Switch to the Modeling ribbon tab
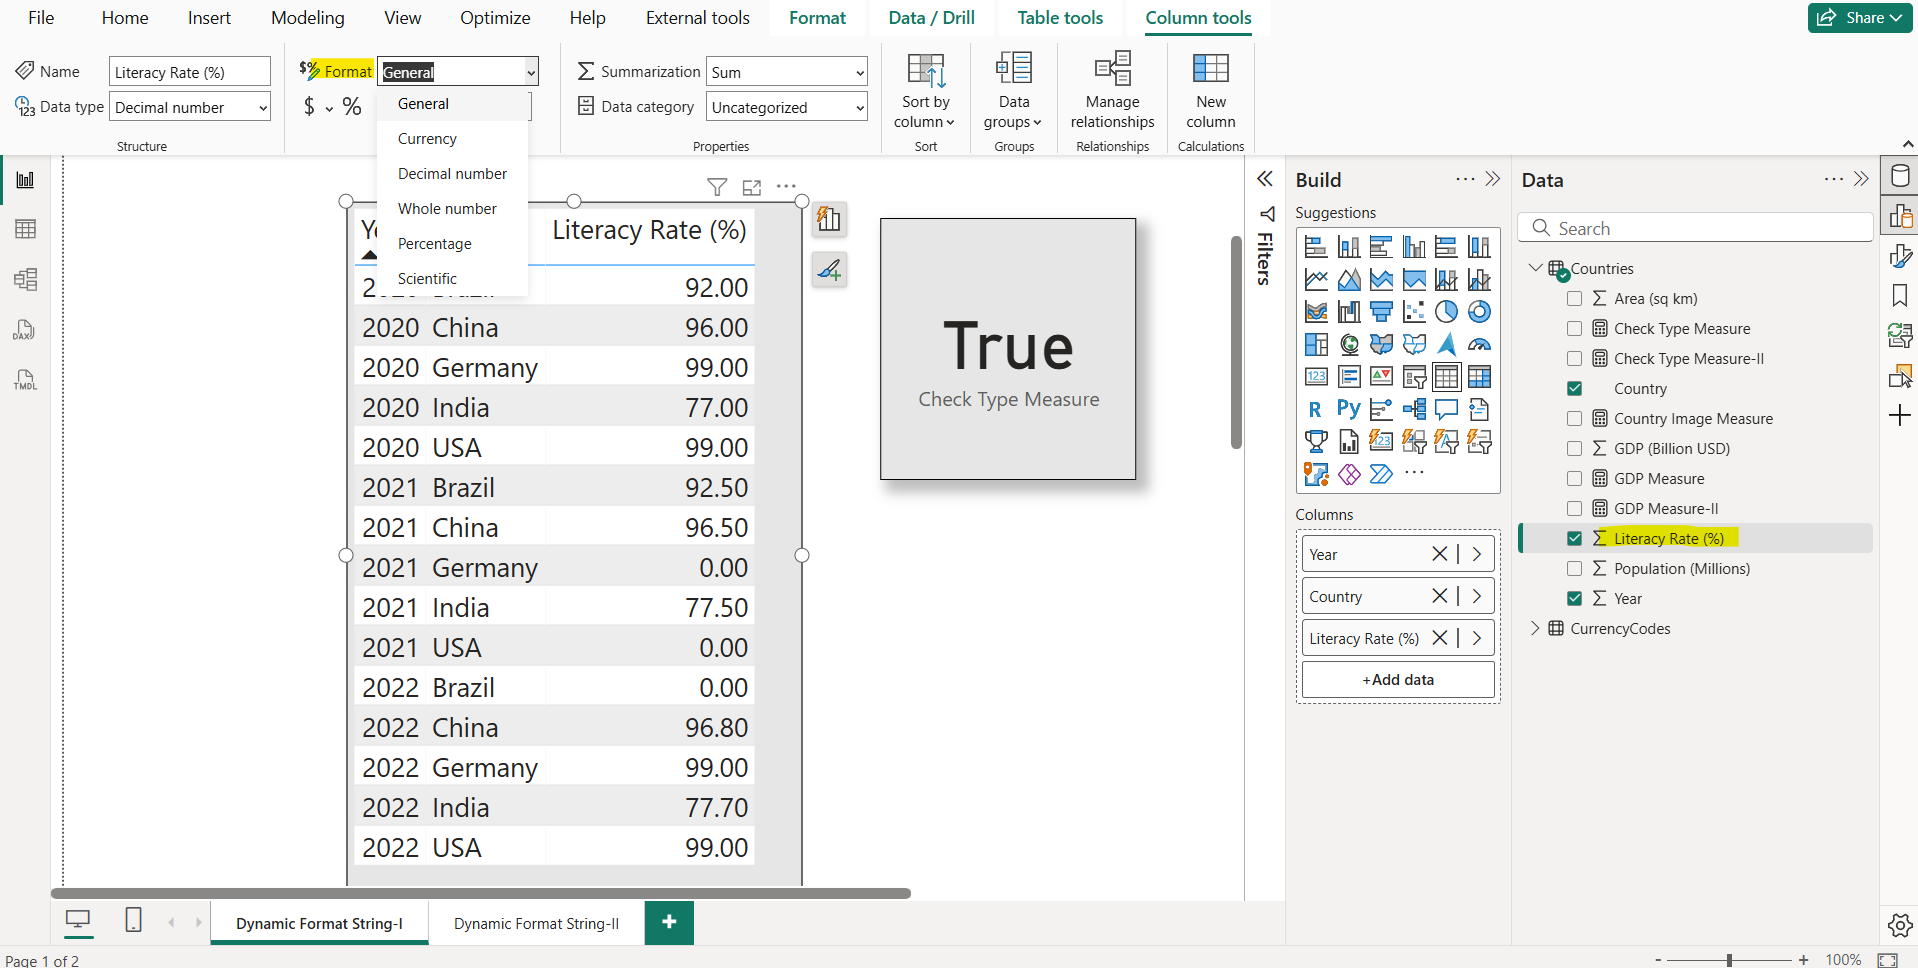The width and height of the screenshot is (1918, 968). pos(307,17)
